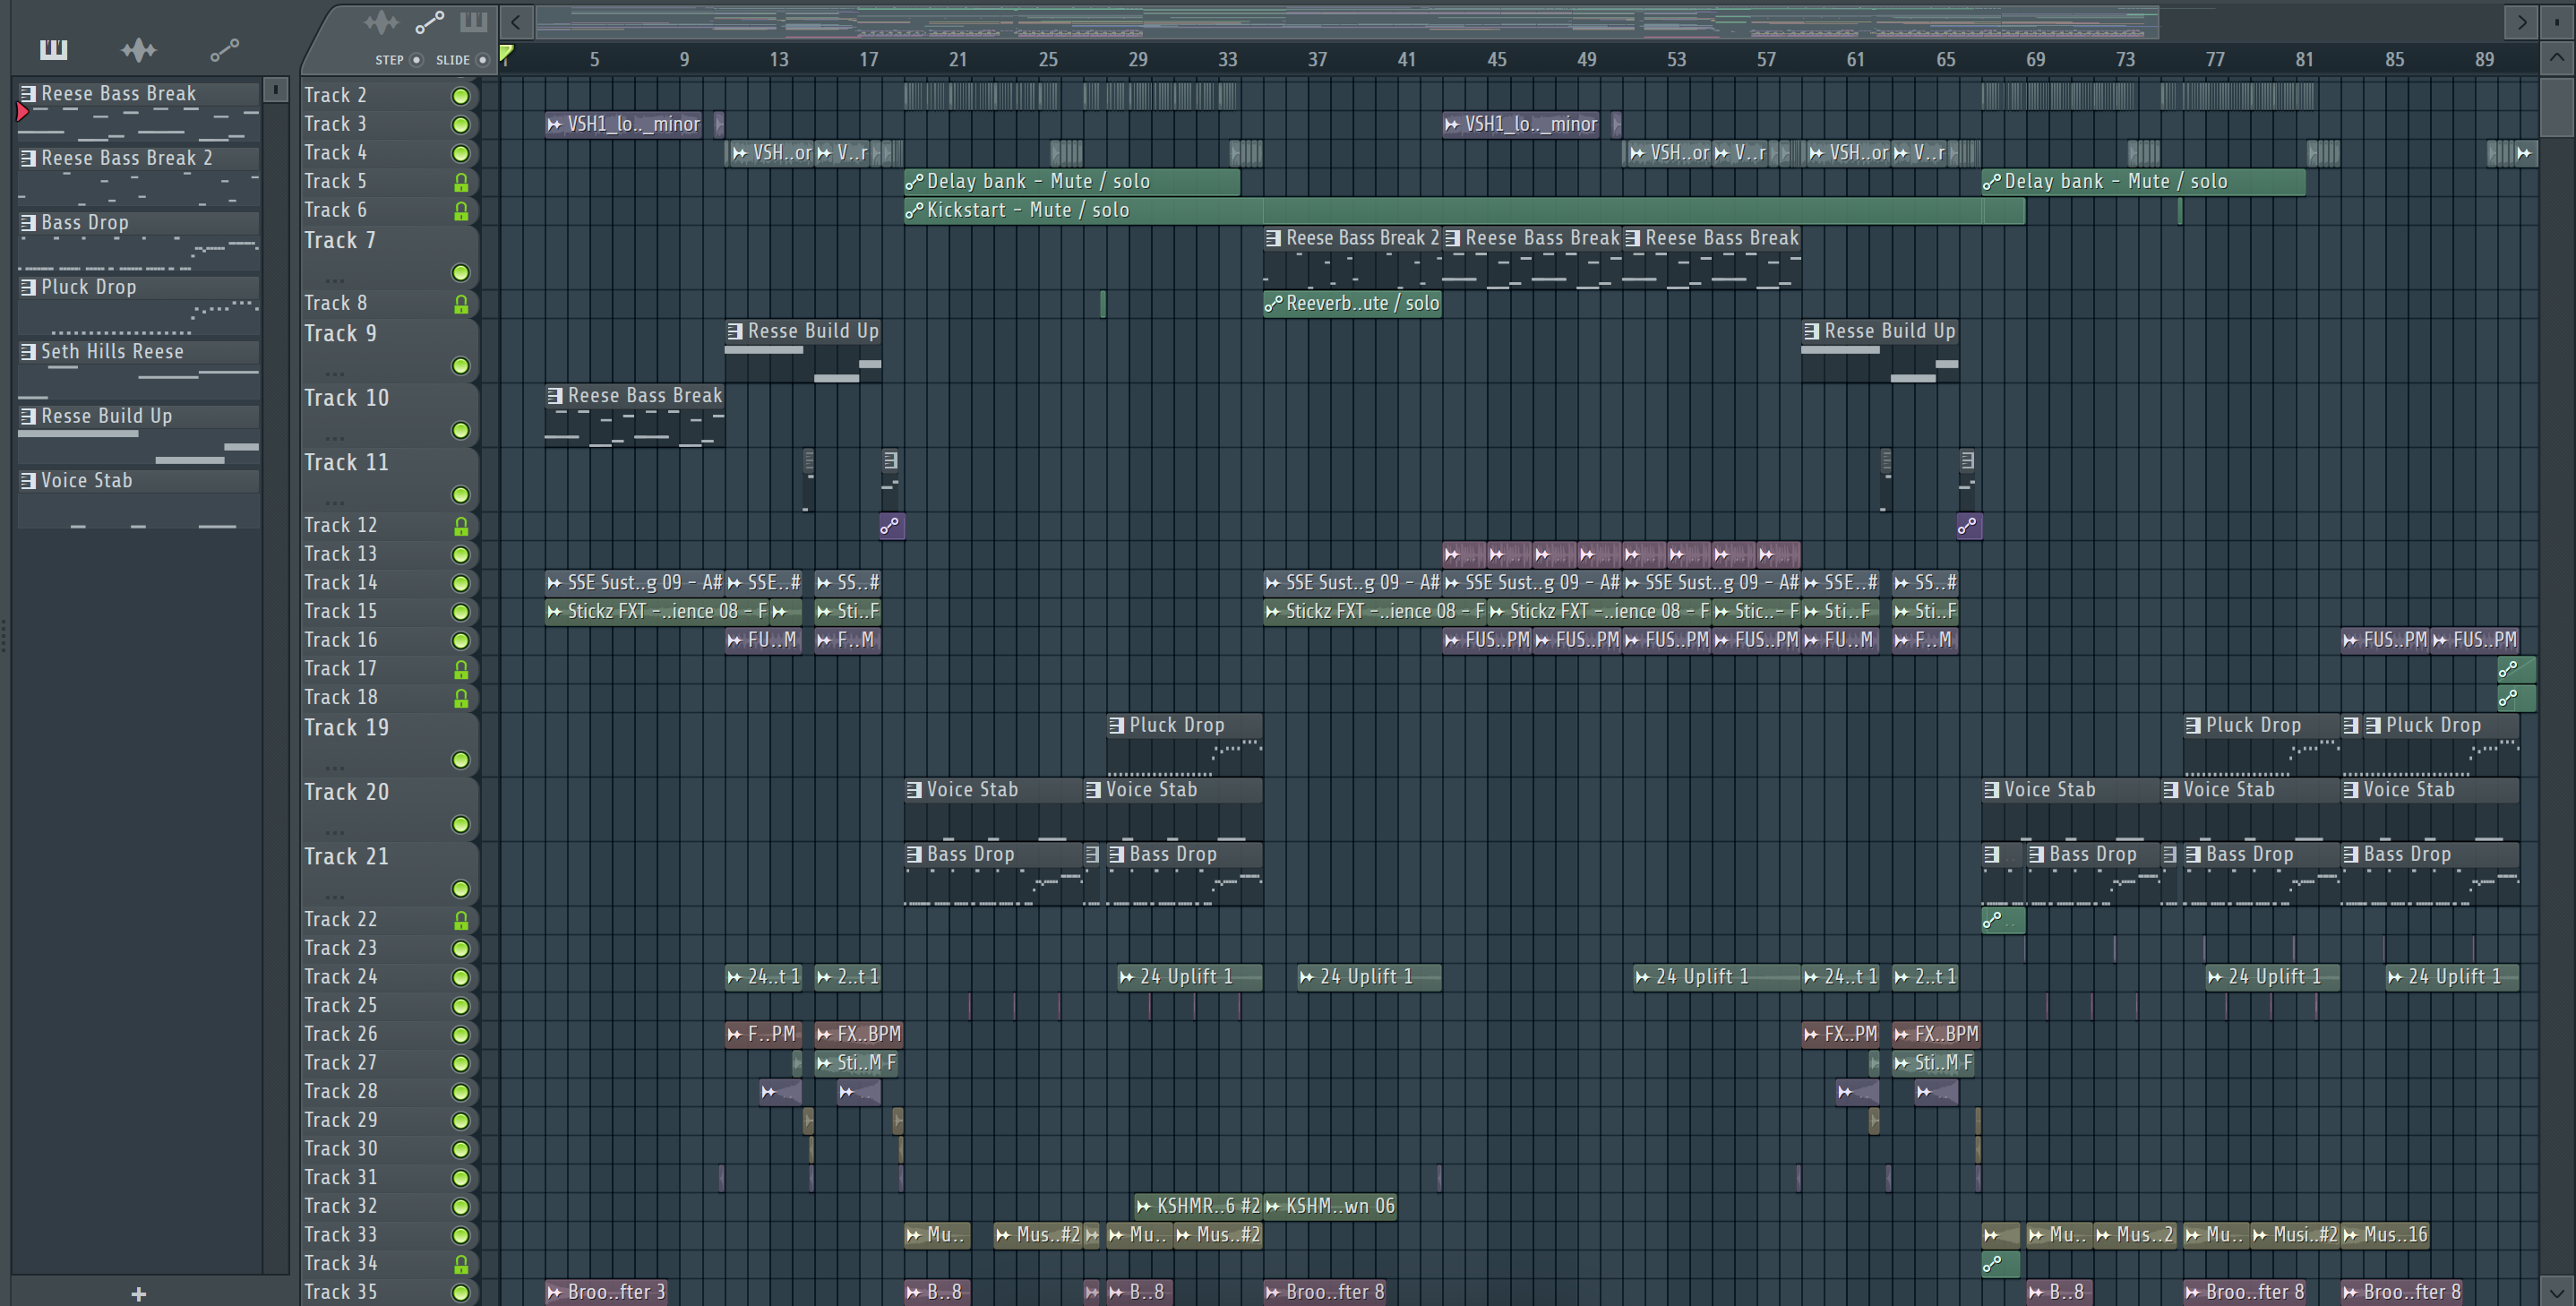Select the Track 17 automation clip at bar 90
The image size is (2576, 1306).
(2516, 669)
